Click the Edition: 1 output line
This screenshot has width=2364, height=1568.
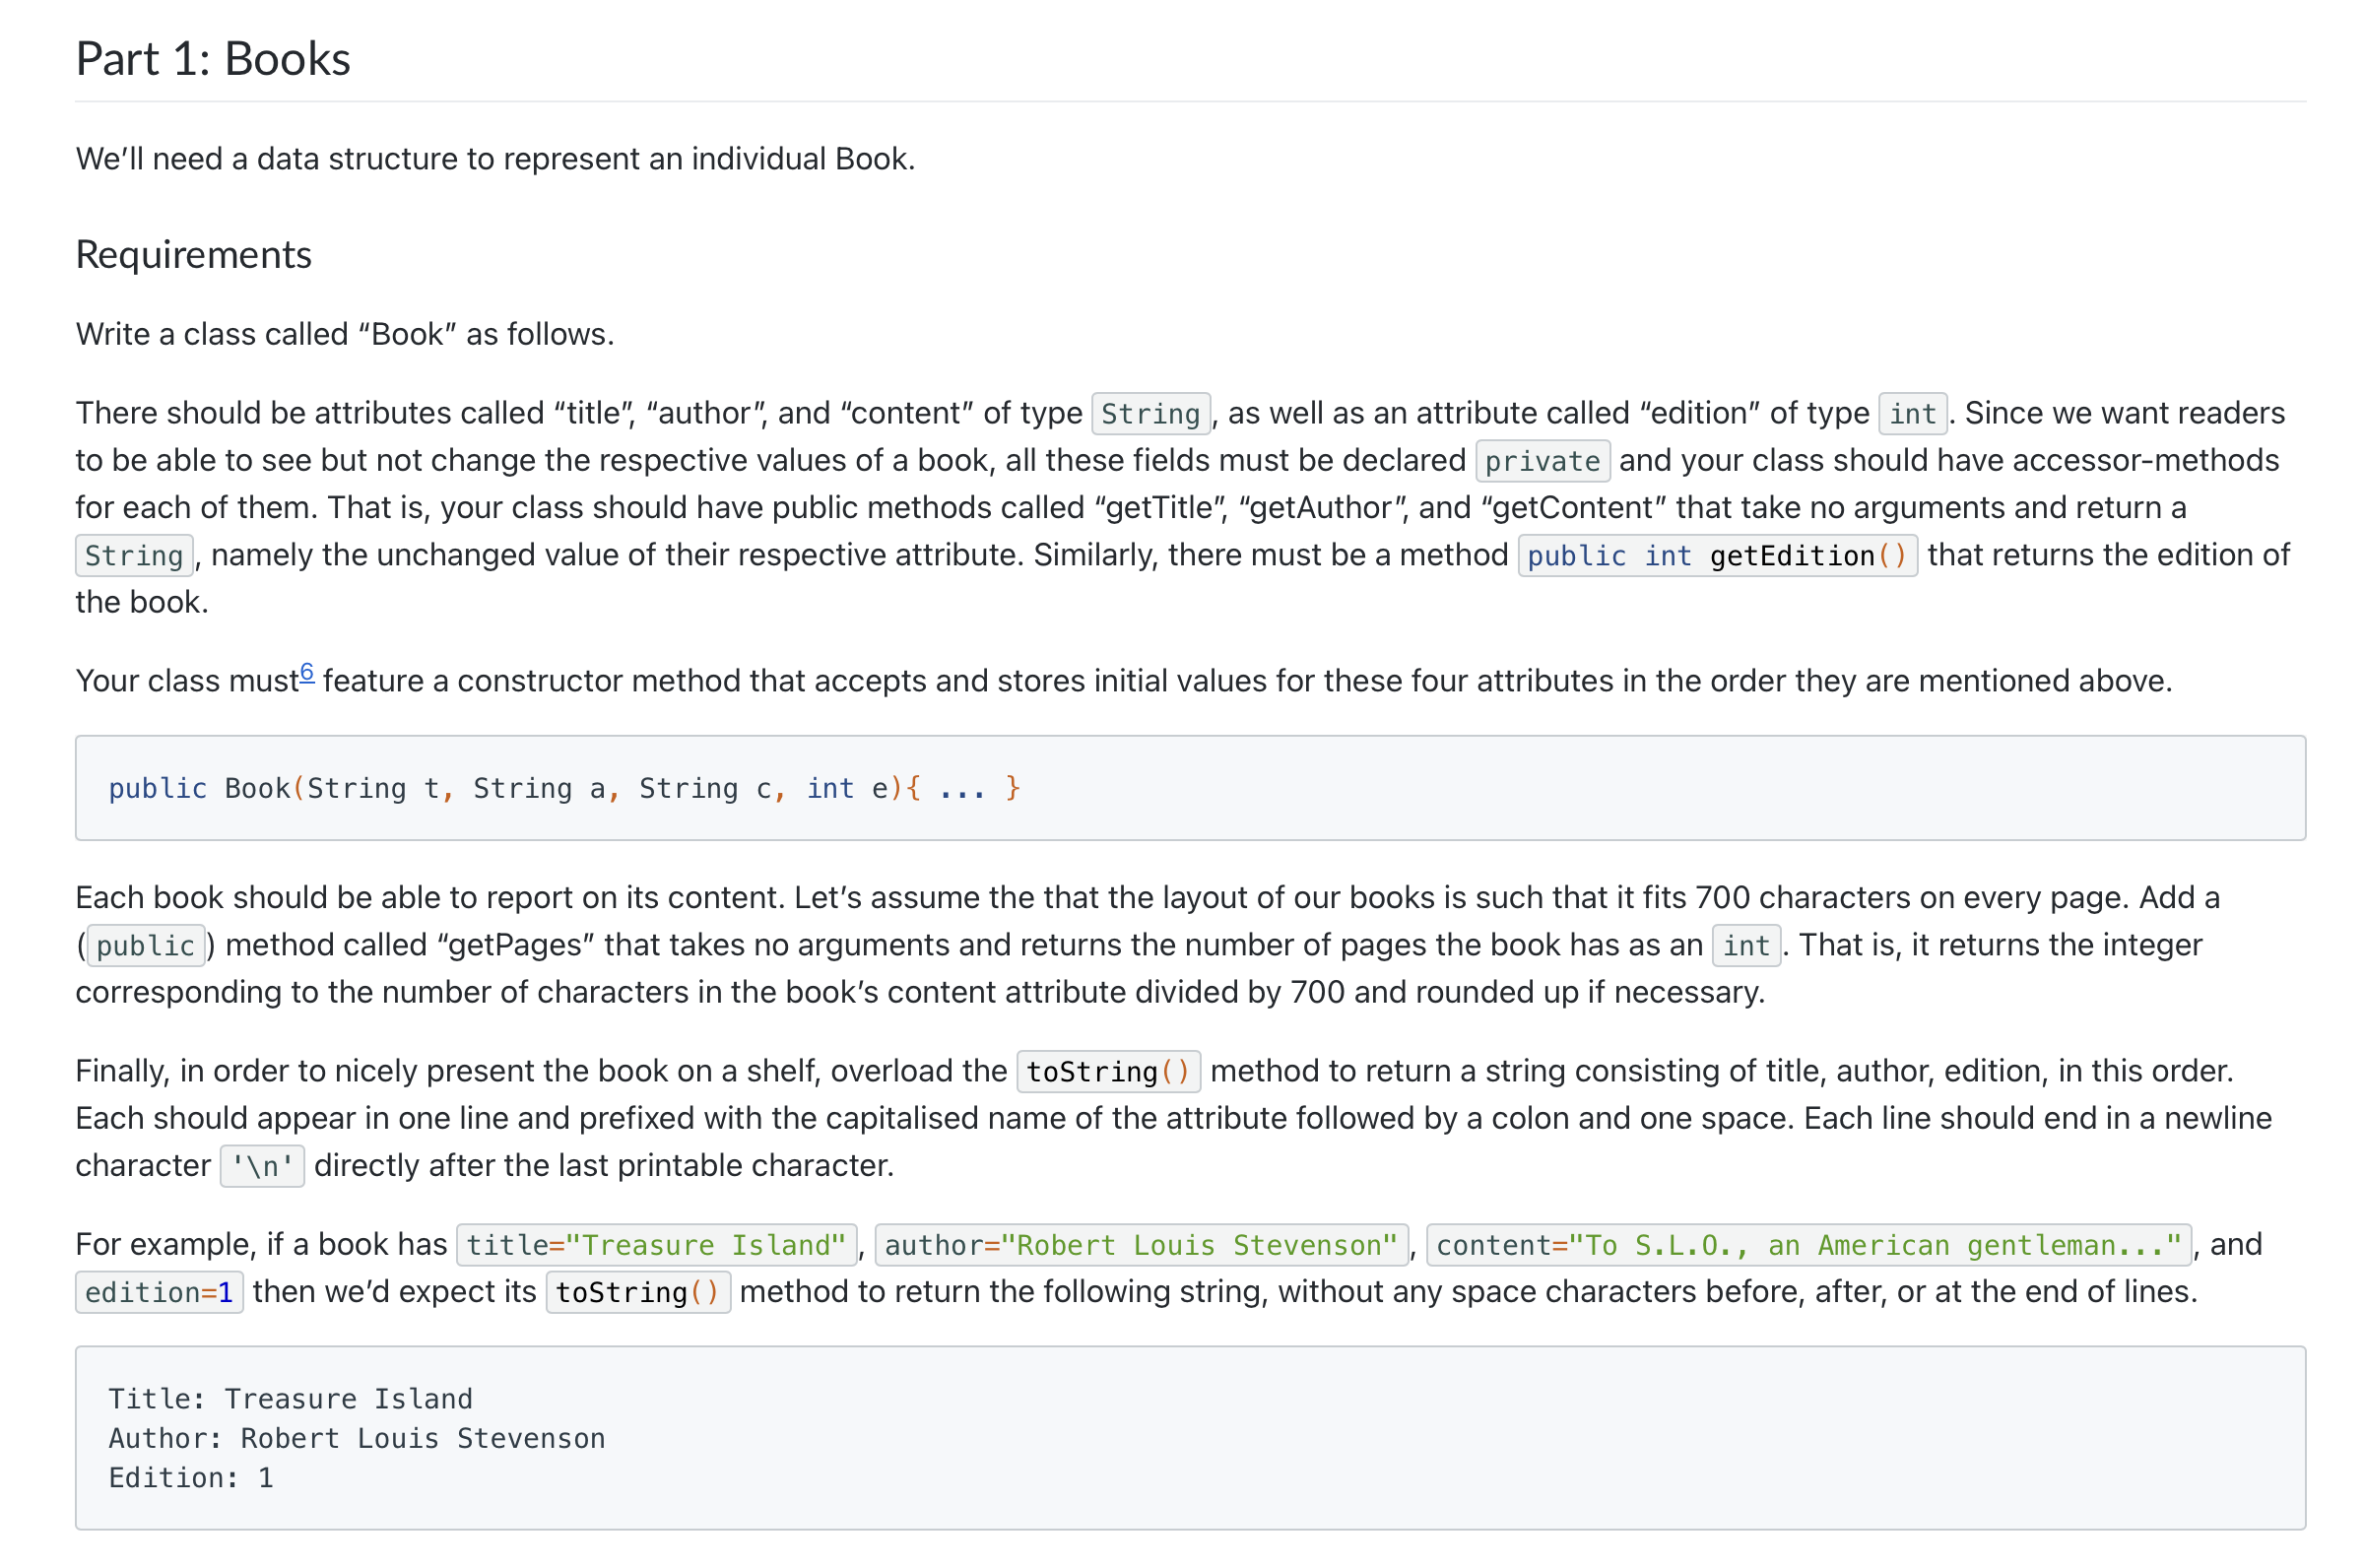[191, 1478]
